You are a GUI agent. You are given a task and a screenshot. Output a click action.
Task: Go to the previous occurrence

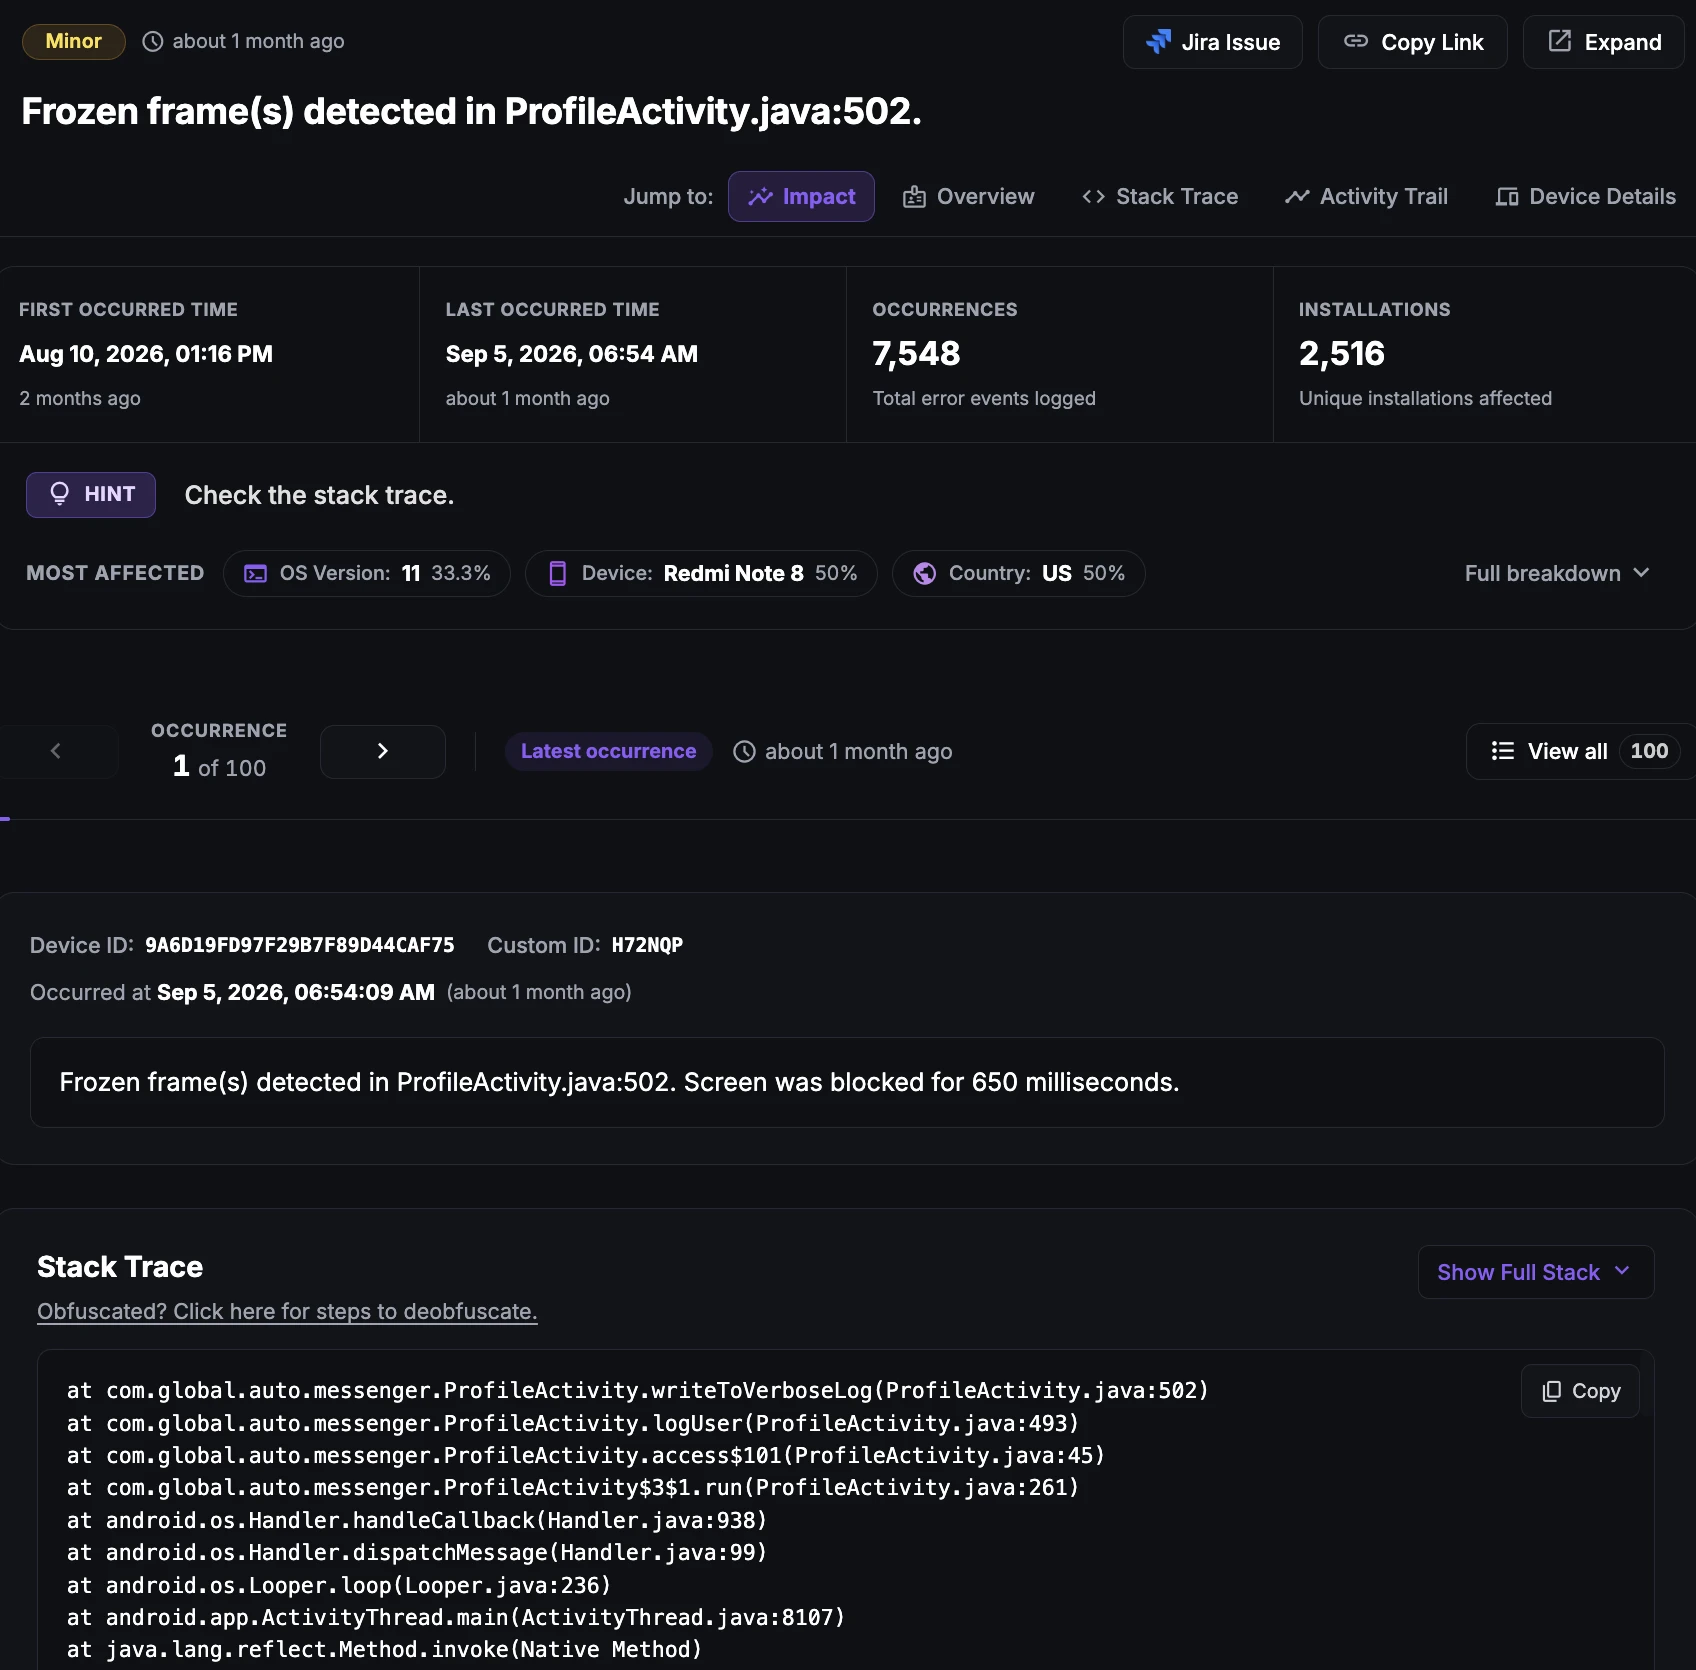56,751
